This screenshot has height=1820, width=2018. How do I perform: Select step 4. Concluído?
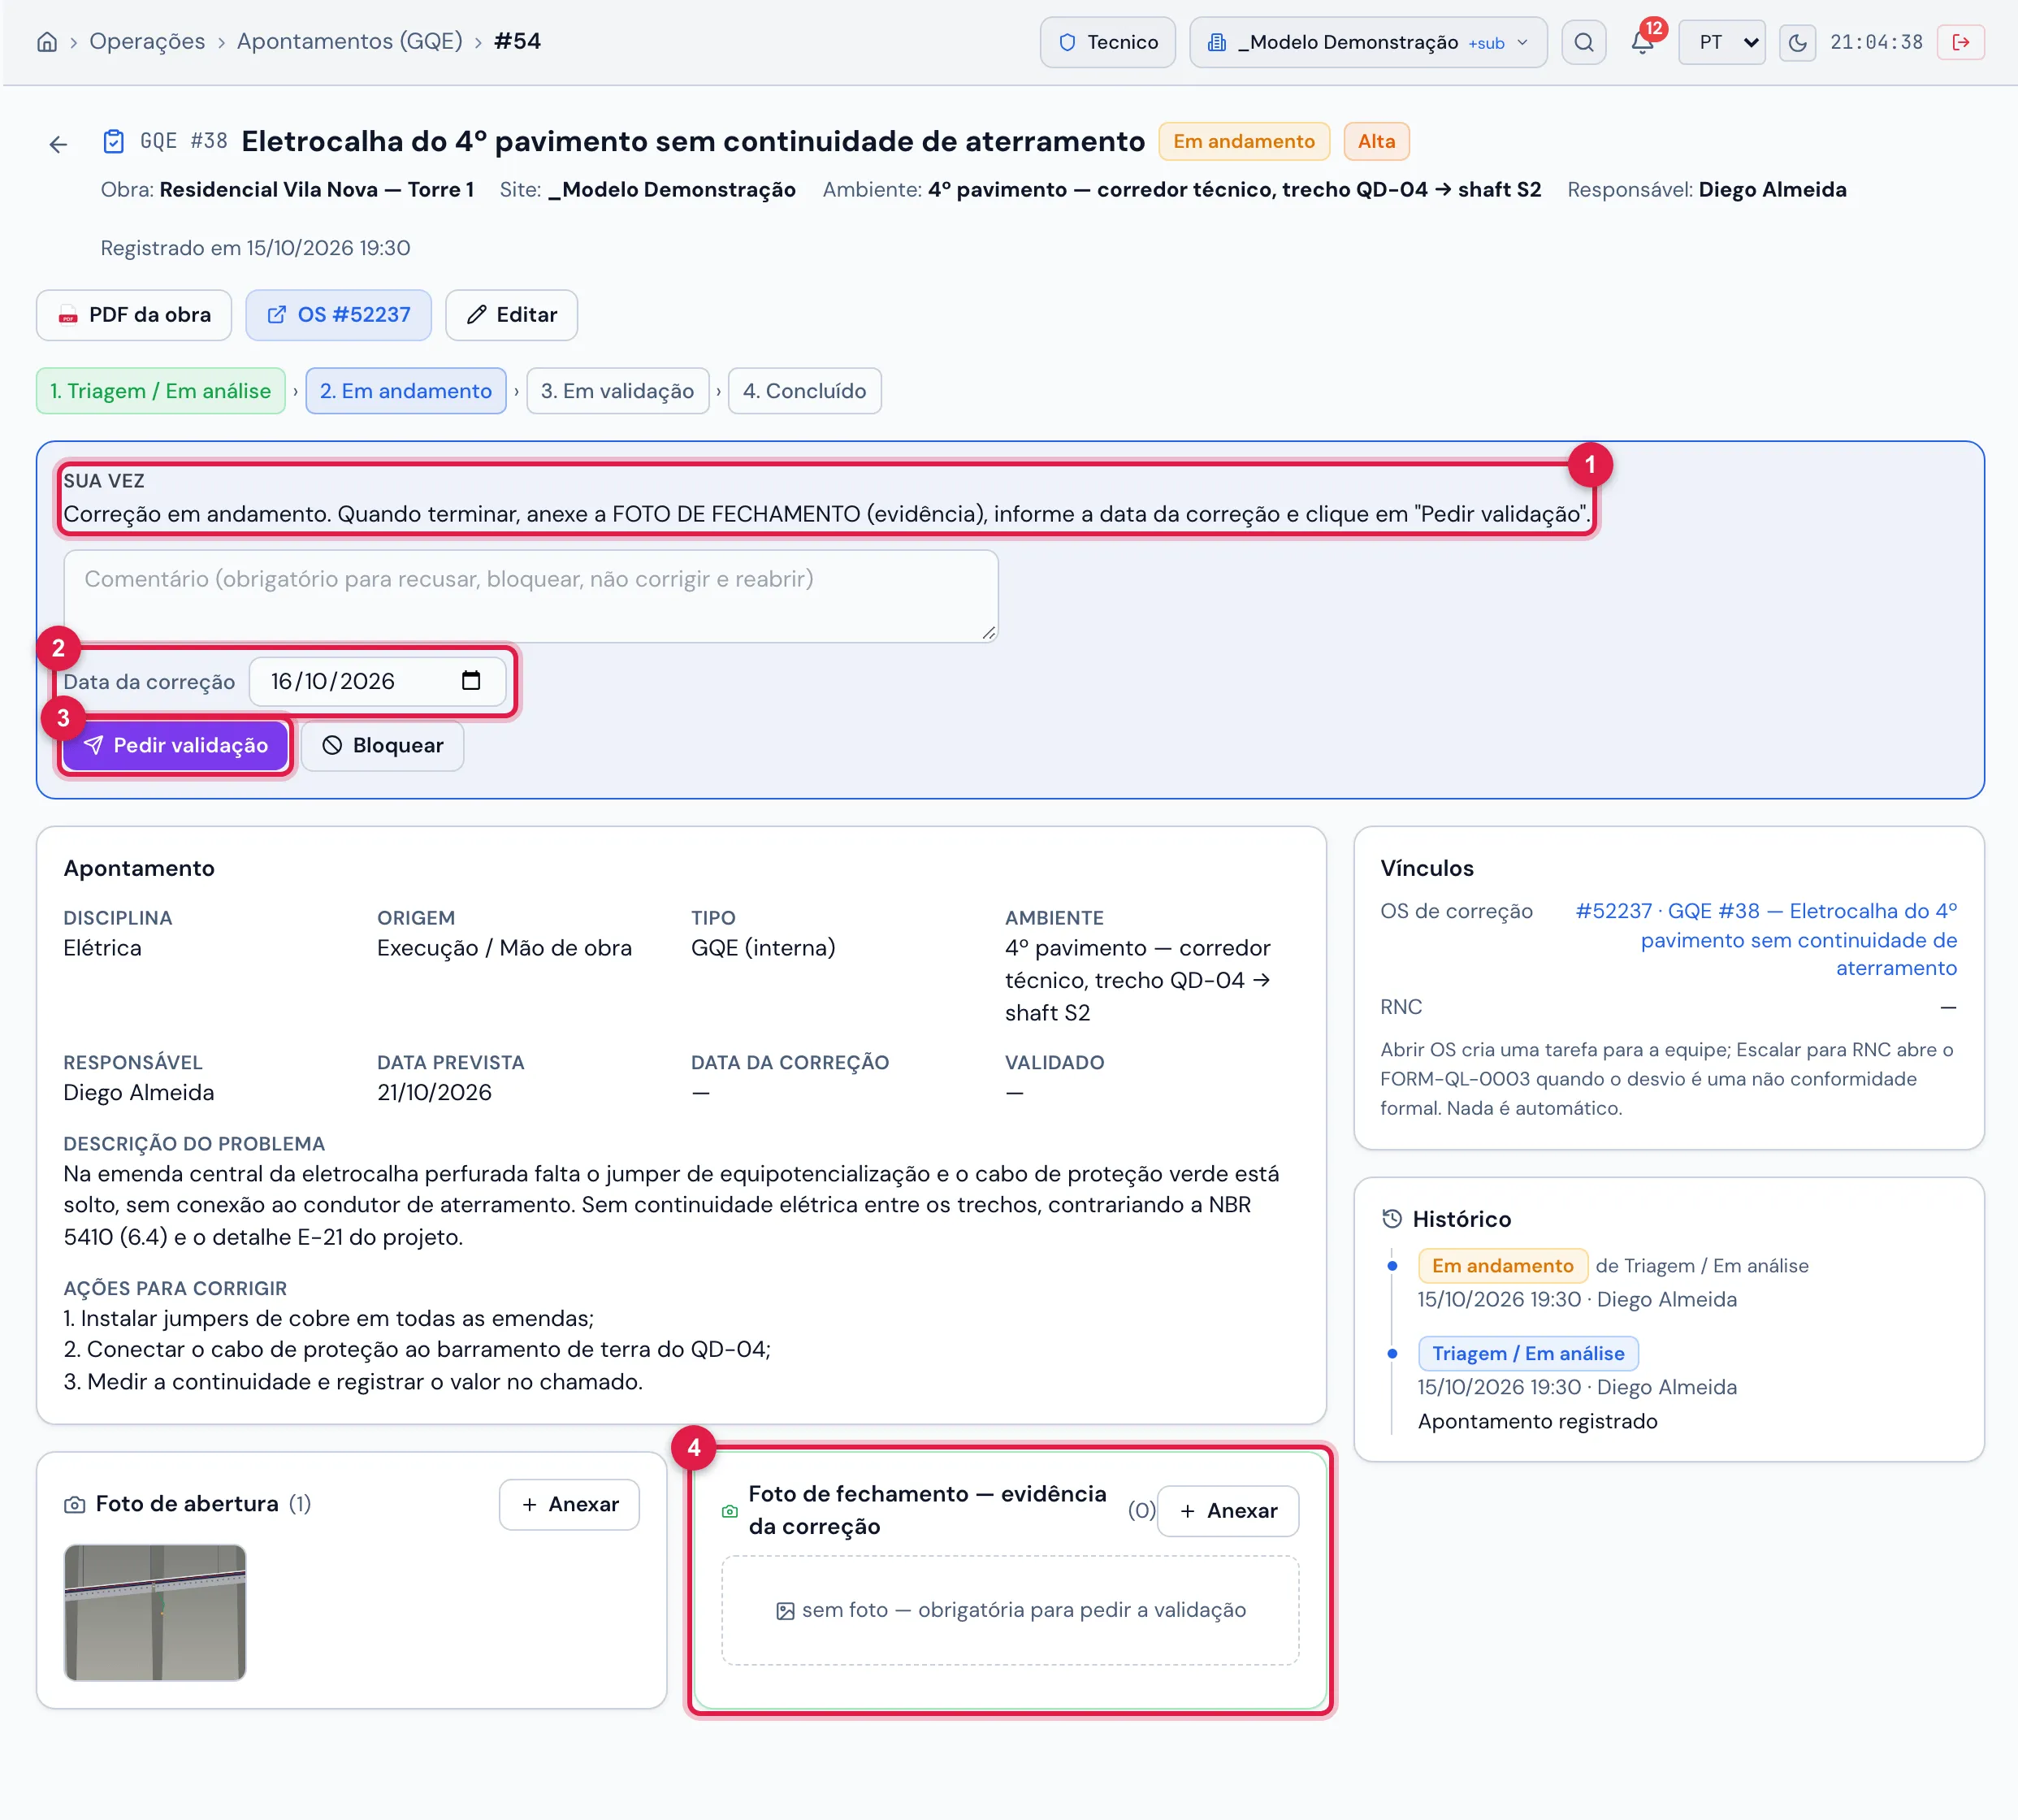pyautogui.click(x=804, y=391)
